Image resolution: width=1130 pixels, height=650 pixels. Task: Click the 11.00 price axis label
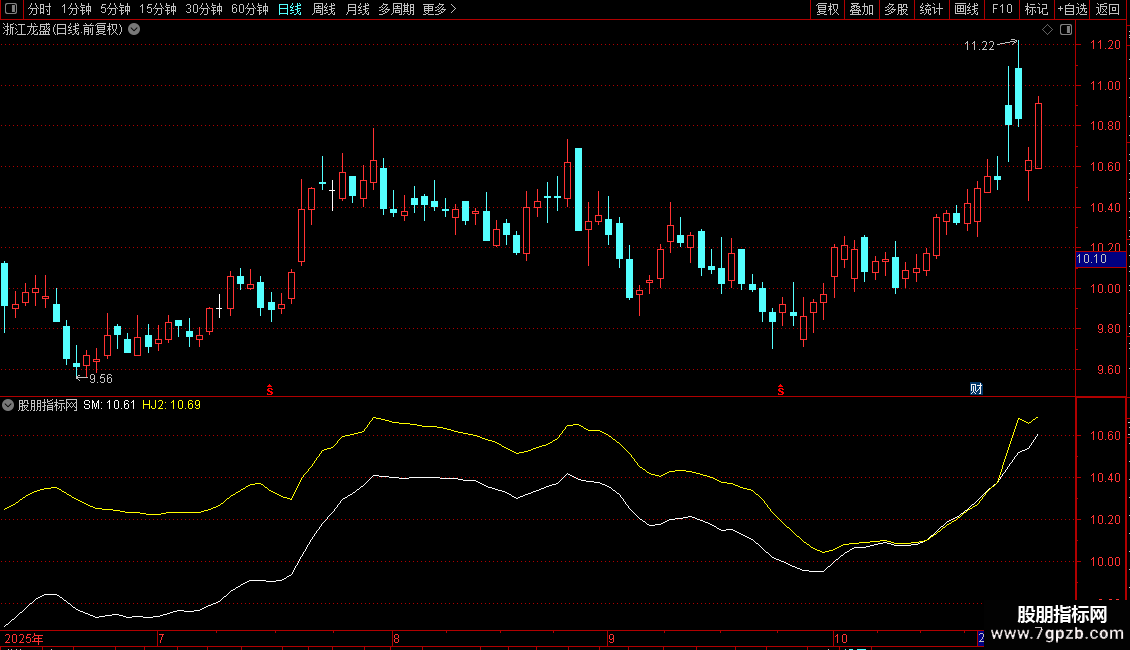click(x=1105, y=85)
